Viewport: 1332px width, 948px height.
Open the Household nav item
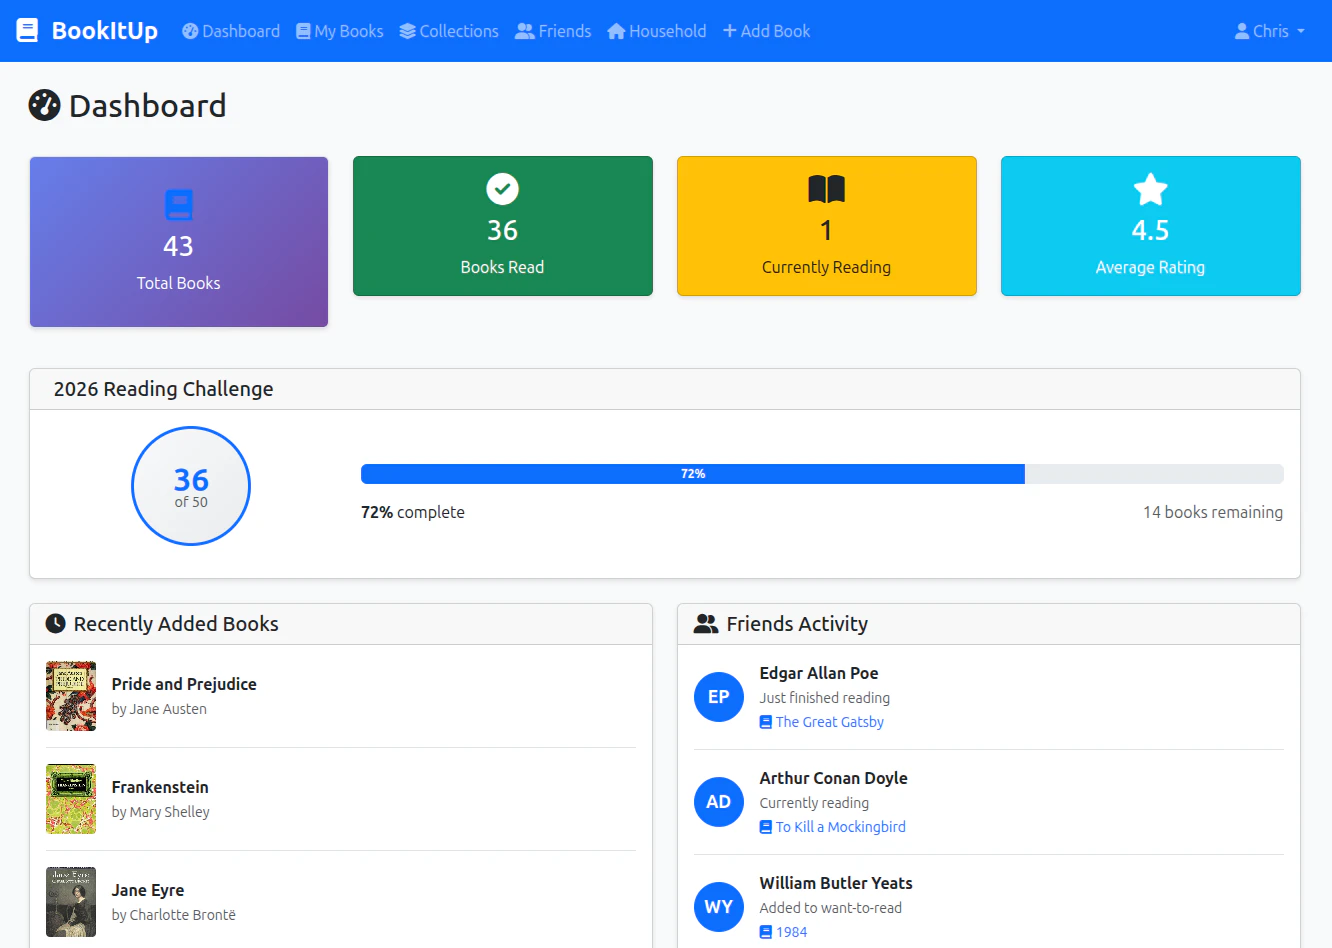pos(657,31)
